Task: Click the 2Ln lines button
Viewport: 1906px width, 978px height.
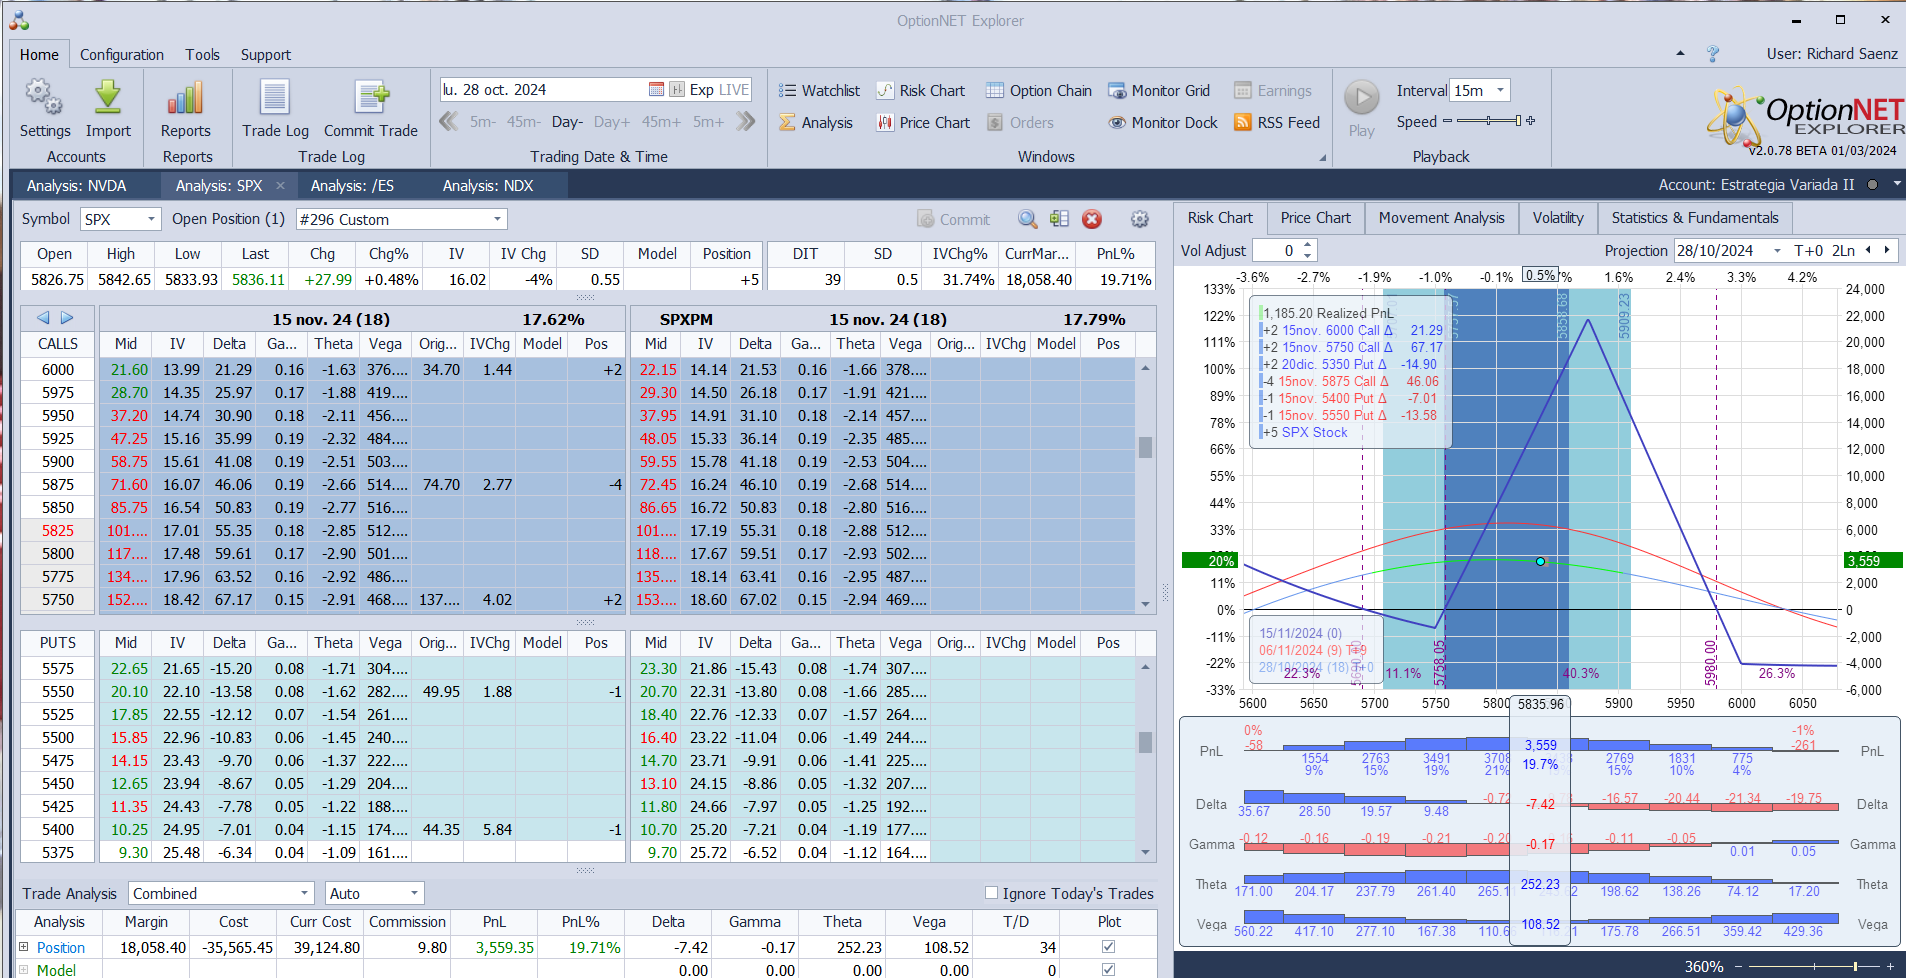Action: tap(1843, 250)
